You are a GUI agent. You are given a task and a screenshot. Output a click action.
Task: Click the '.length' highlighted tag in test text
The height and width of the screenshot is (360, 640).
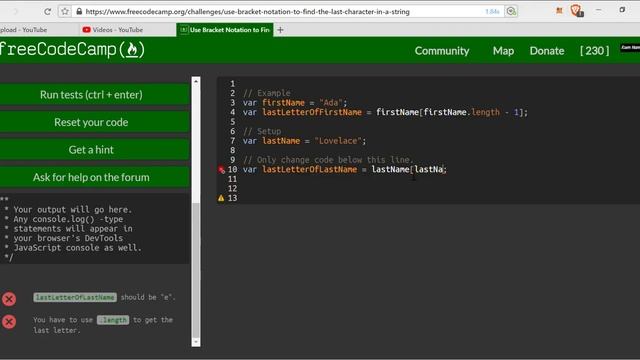(x=113, y=320)
